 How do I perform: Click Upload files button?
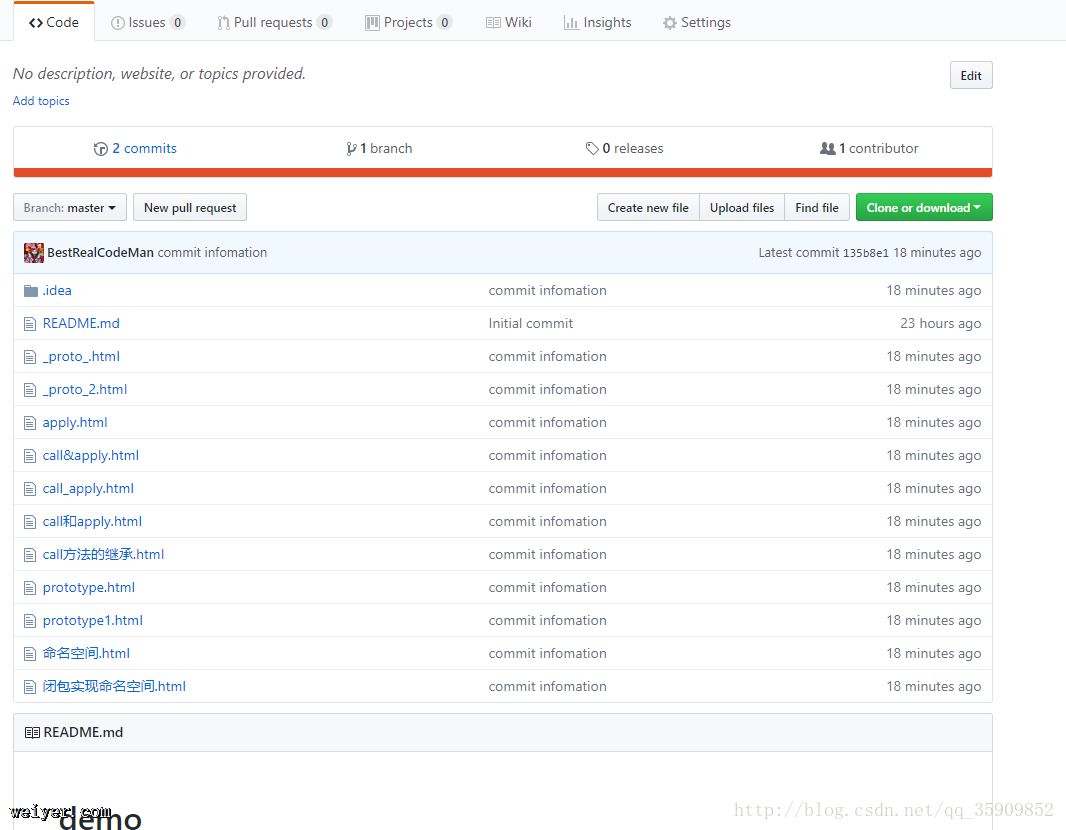pyautogui.click(x=742, y=207)
